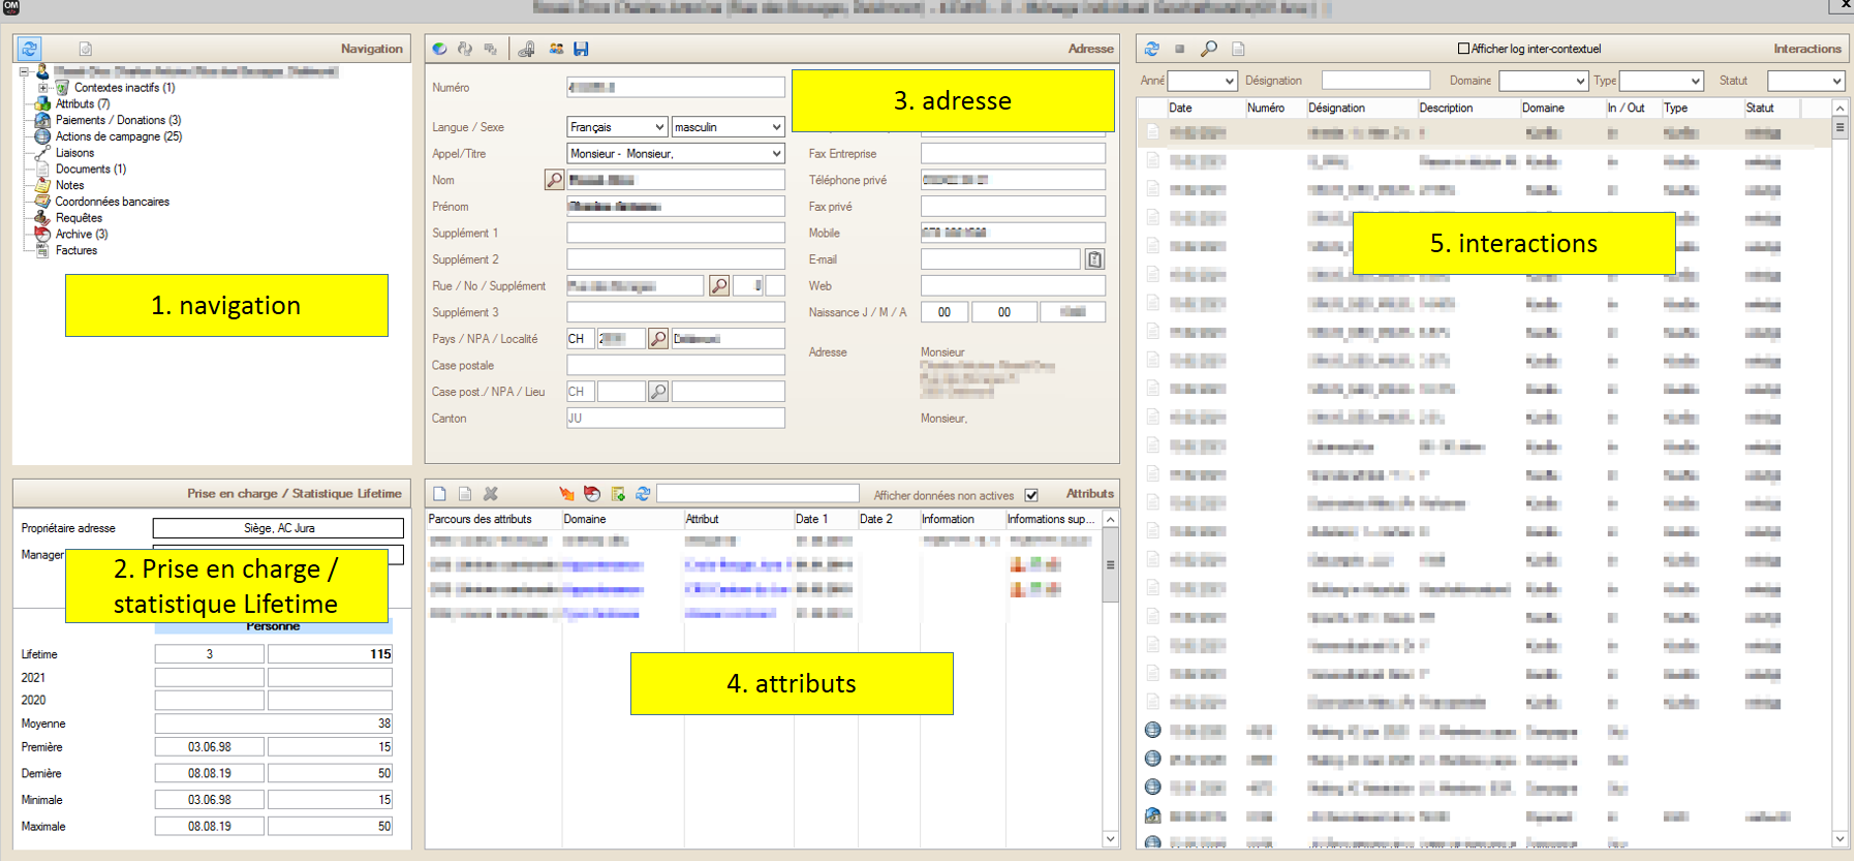Click Interactions list scroll down arrow
The width and height of the screenshot is (1854, 861).
(1839, 840)
